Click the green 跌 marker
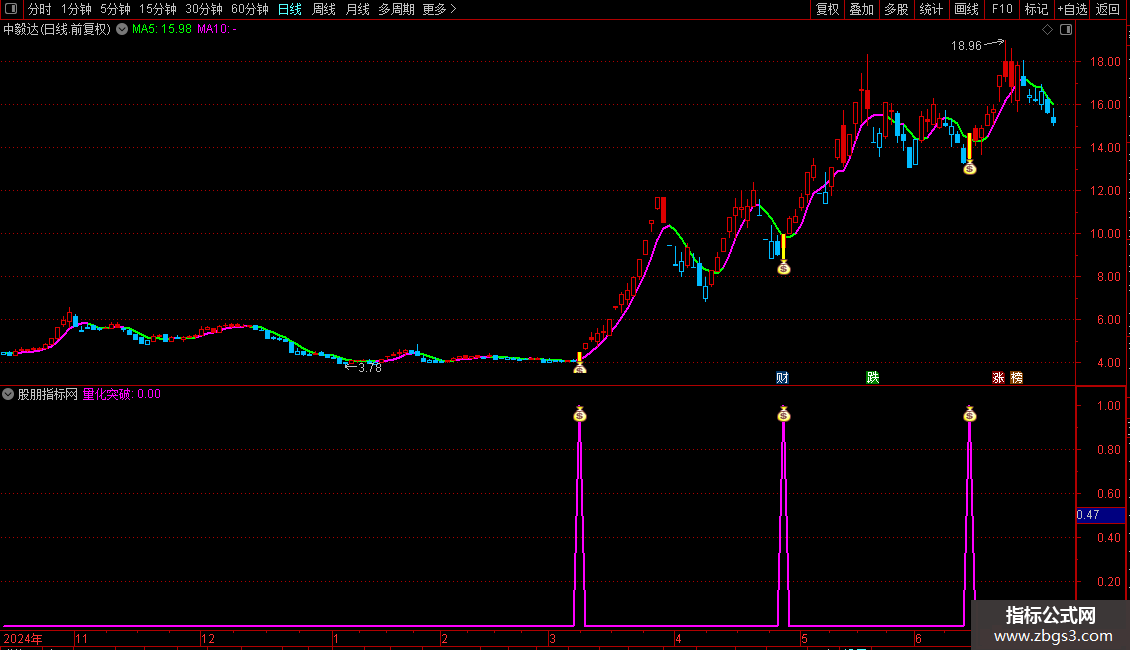This screenshot has width=1130, height=650. [873, 378]
